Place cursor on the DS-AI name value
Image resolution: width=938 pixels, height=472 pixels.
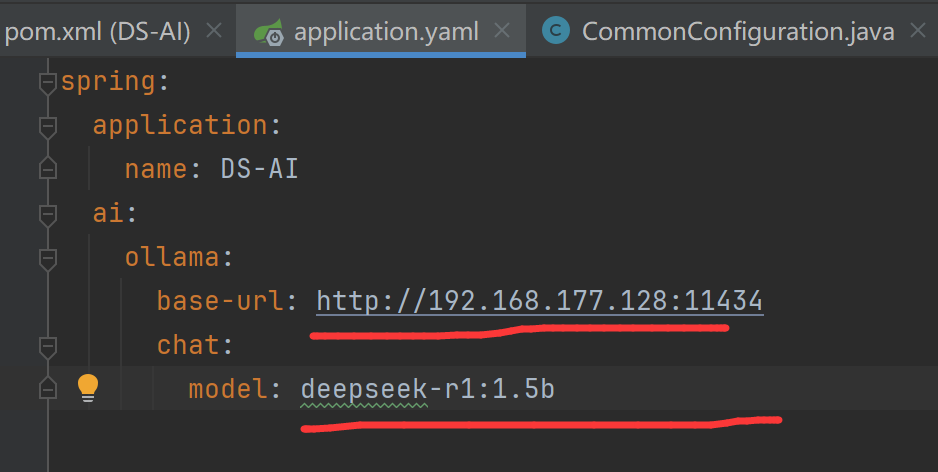pyautogui.click(x=259, y=169)
